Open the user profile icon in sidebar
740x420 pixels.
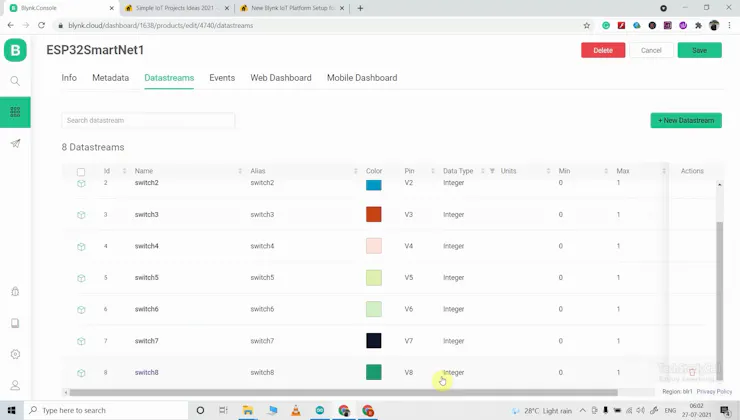(15, 385)
